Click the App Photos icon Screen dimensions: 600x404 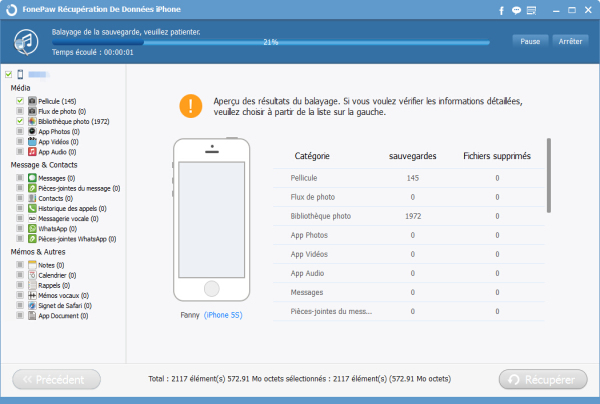click(x=32, y=131)
